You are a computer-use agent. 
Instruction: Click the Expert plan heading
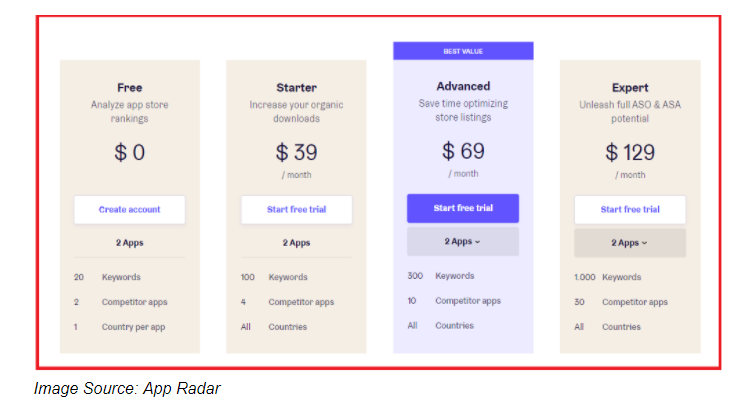[630, 88]
